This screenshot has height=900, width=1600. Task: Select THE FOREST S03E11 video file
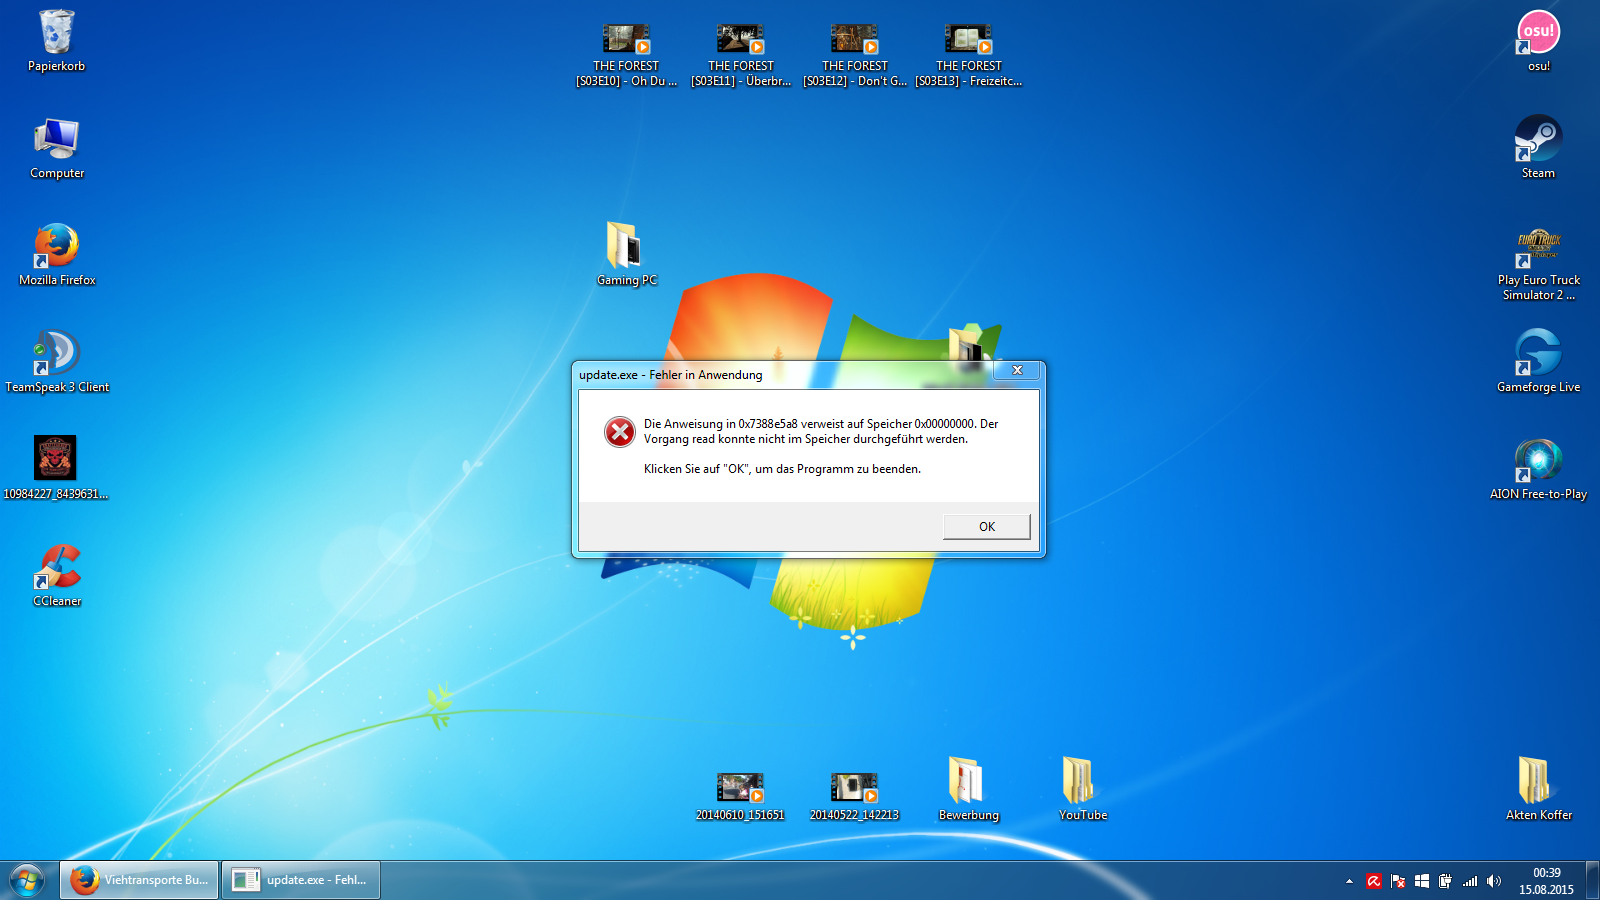coord(740,56)
